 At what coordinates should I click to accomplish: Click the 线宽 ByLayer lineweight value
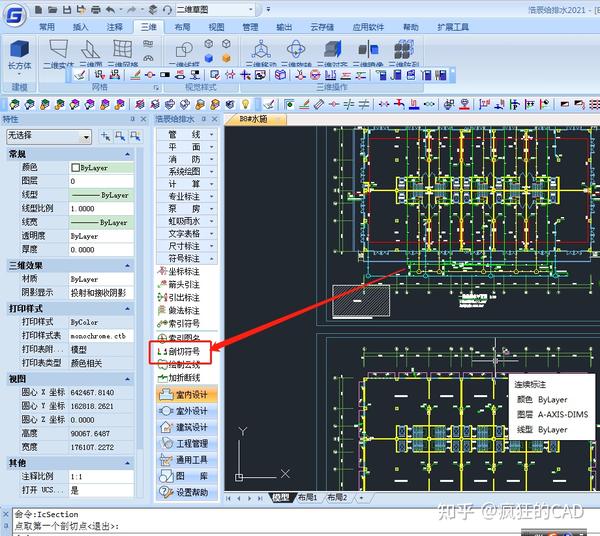point(101,222)
